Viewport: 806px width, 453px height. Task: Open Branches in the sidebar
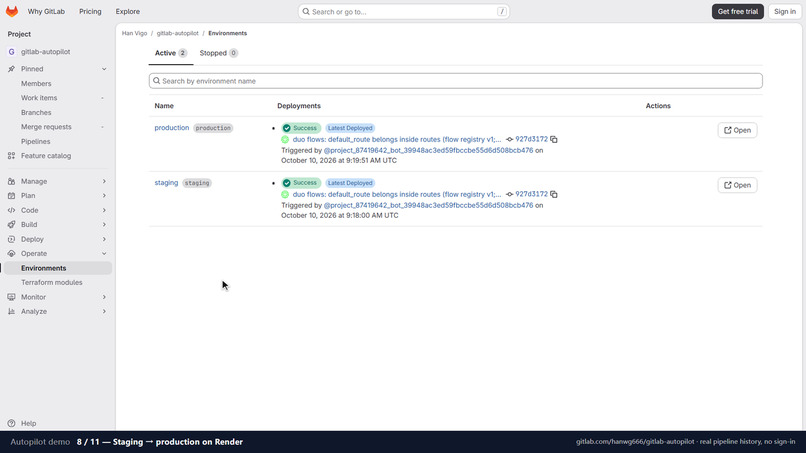[36, 112]
